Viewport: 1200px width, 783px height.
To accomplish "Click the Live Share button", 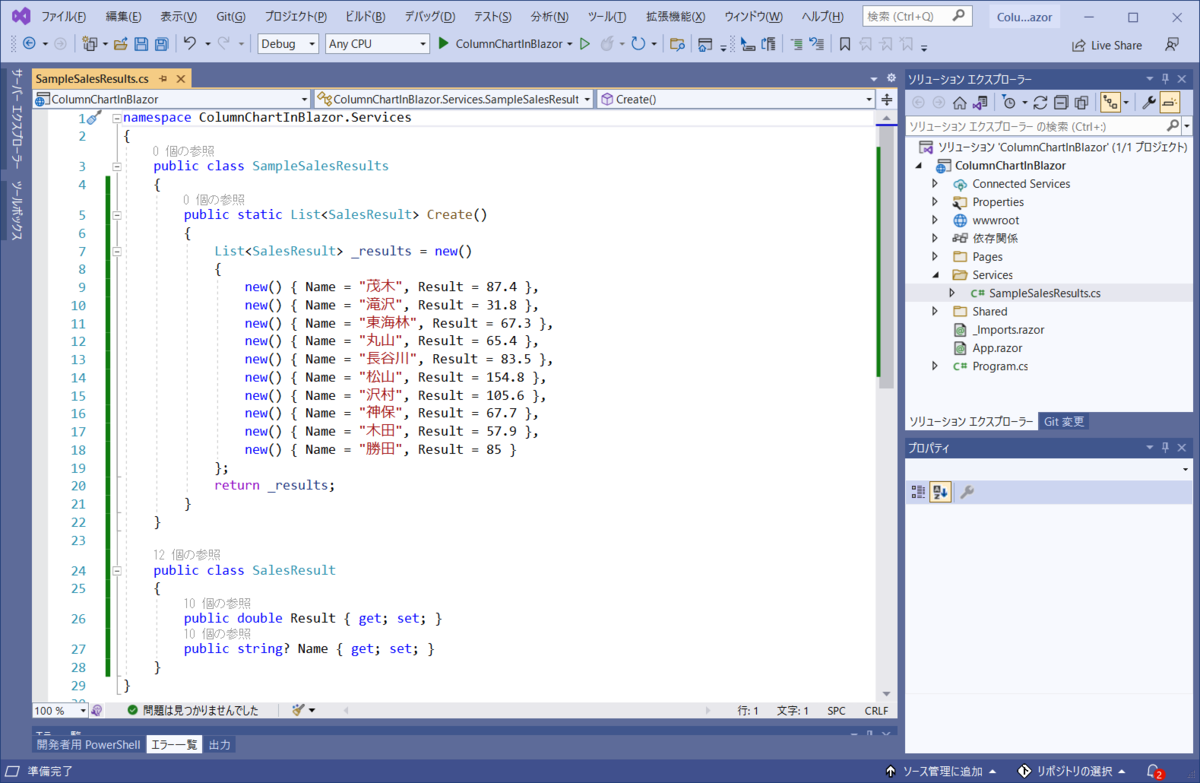I will coord(1106,45).
